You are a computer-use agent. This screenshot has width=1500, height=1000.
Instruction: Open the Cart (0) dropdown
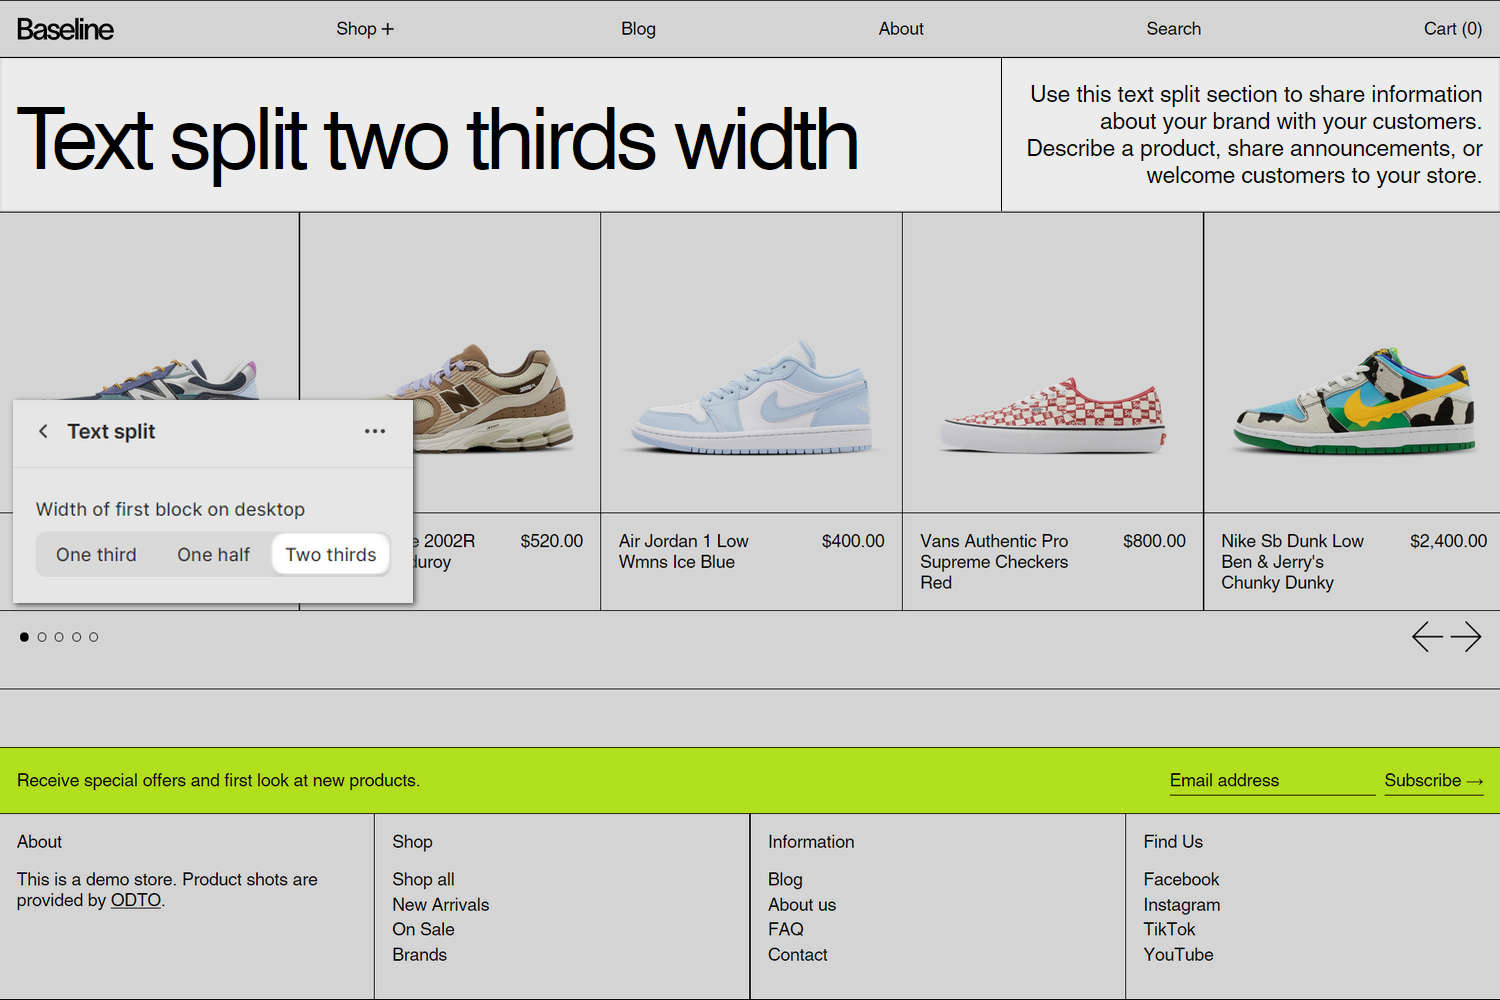tap(1452, 29)
